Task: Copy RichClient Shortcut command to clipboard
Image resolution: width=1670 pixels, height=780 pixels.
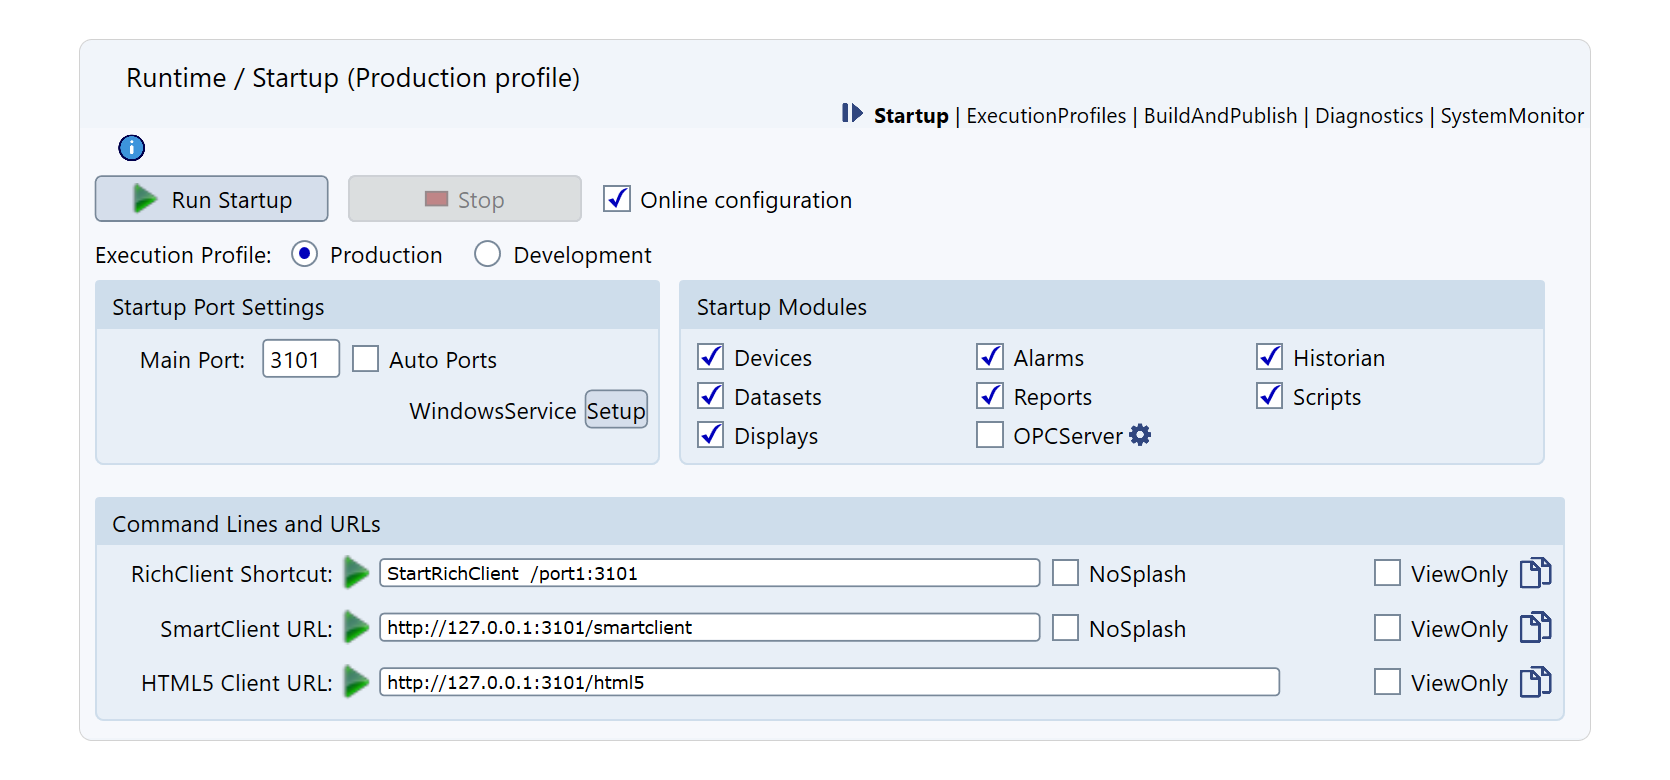Action: point(1535,573)
